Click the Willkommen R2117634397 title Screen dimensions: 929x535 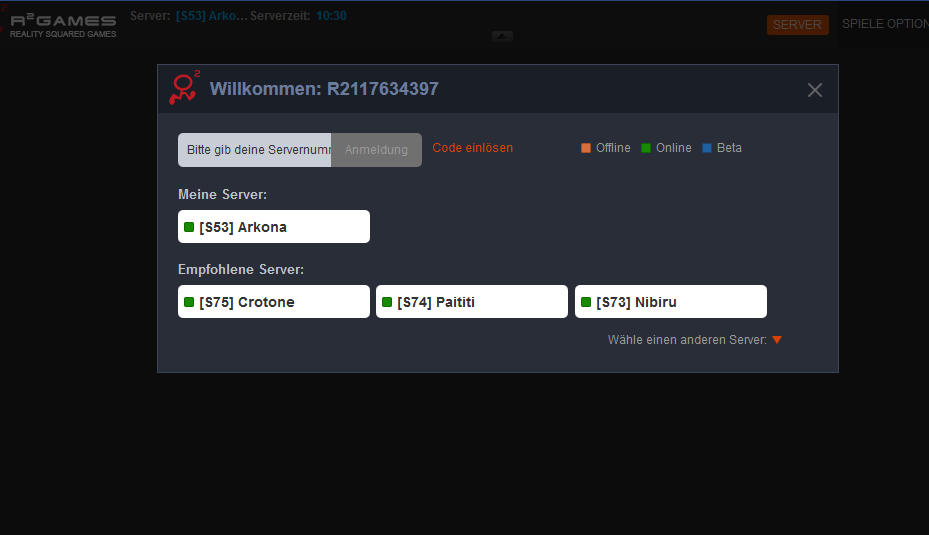point(324,89)
